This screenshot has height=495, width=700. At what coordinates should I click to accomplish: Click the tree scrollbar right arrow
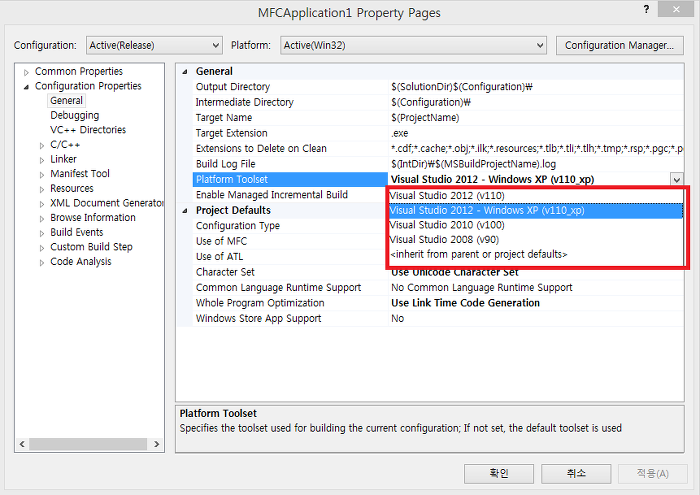pyautogui.click(x=157, y=444)
